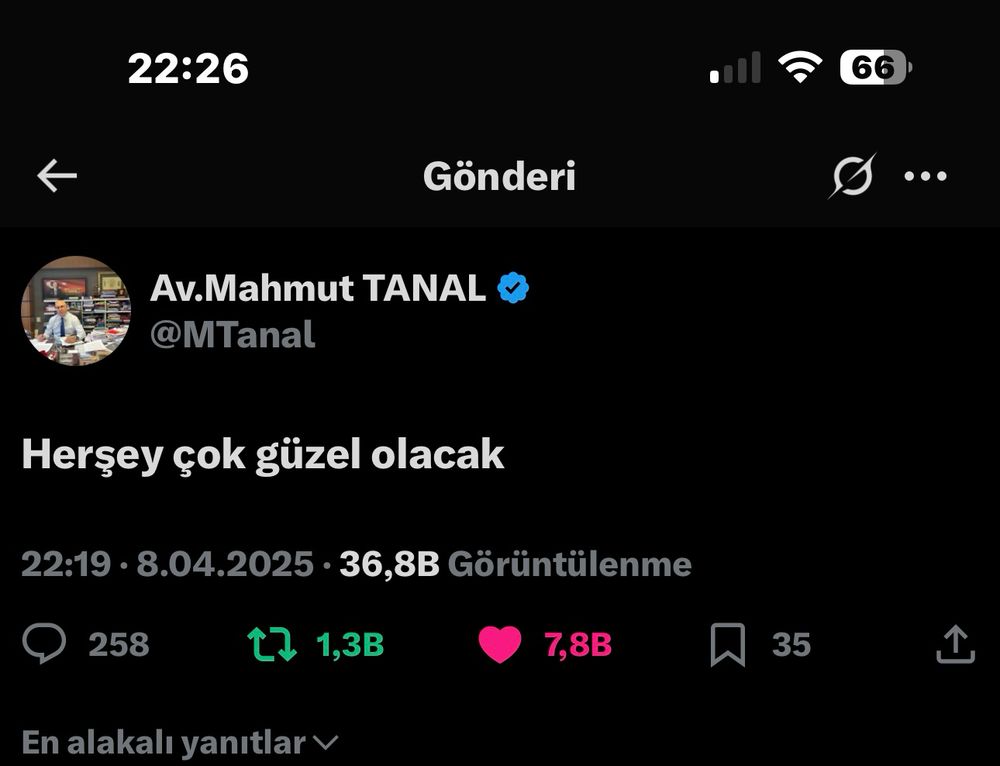
Task: Open the 7,8B likes count
Action: [578, 644]
